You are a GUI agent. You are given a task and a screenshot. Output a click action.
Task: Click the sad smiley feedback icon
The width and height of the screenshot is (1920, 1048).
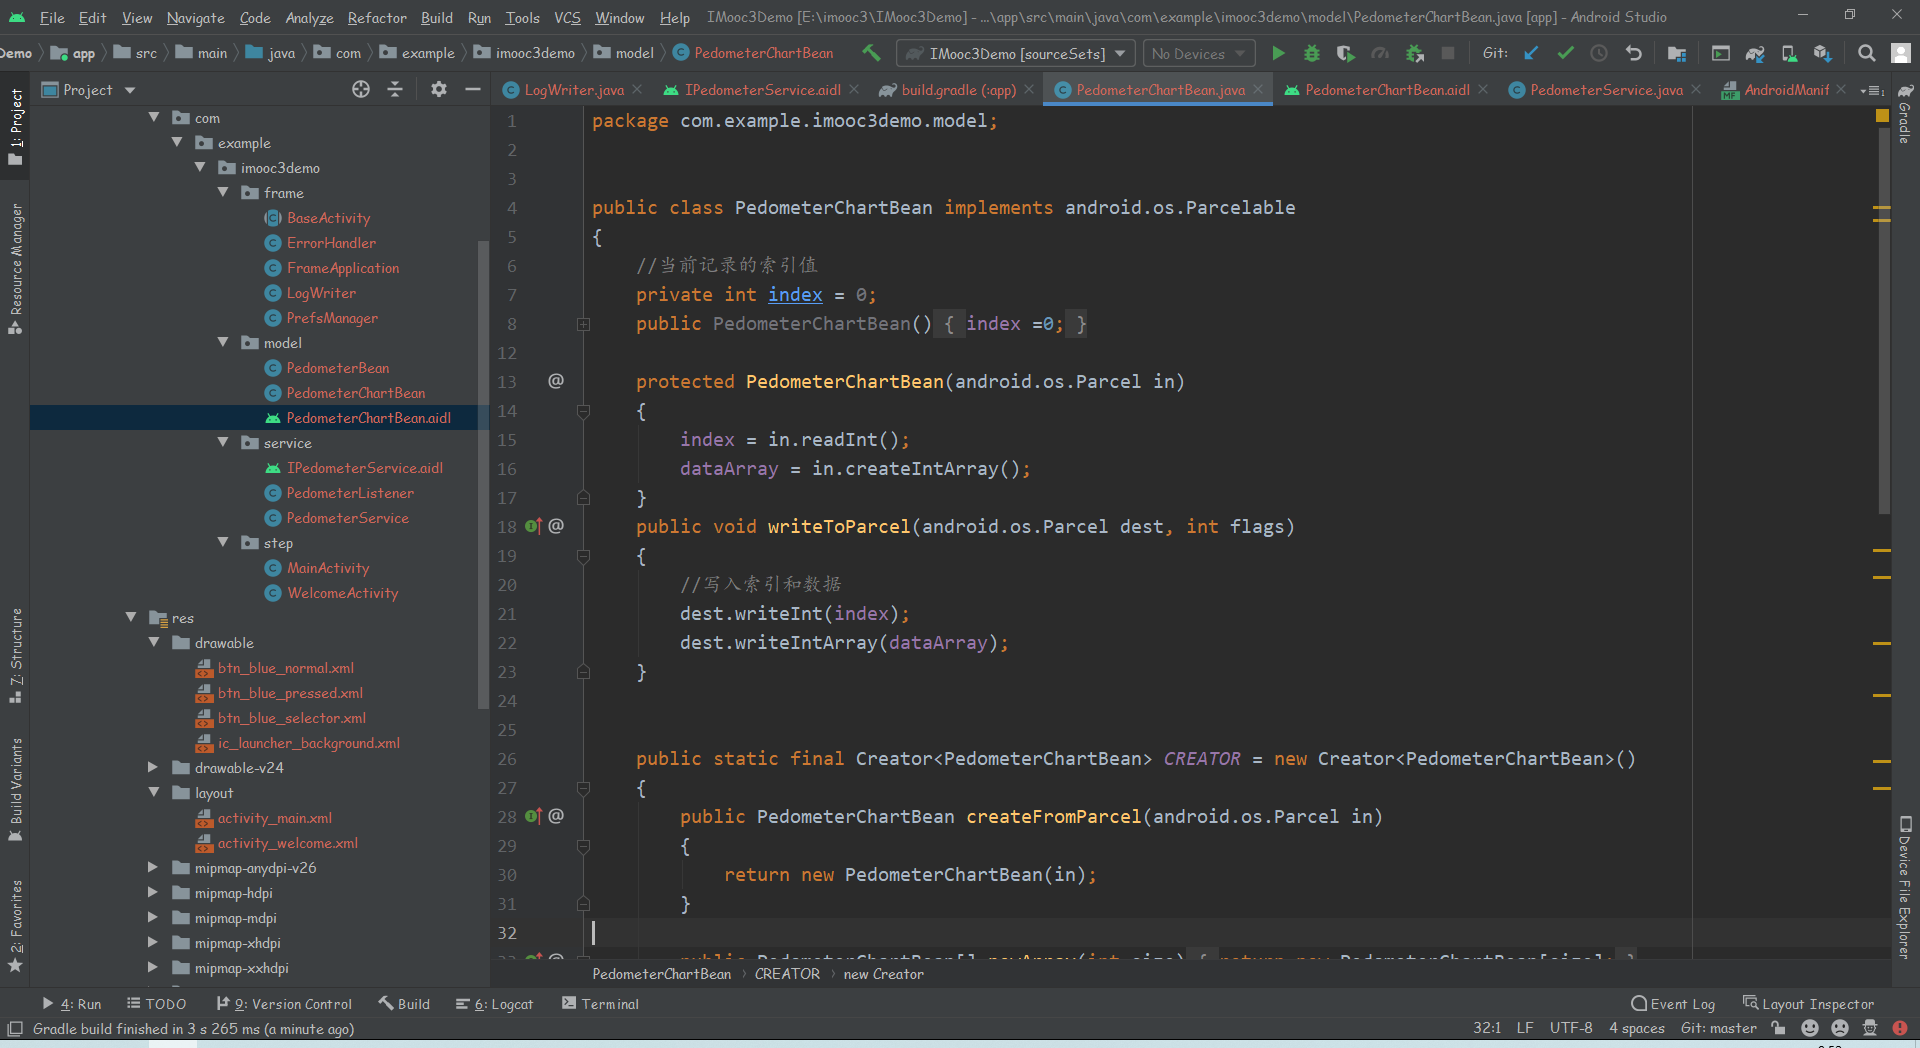pyautogui.click(x=1840, y=1028)
